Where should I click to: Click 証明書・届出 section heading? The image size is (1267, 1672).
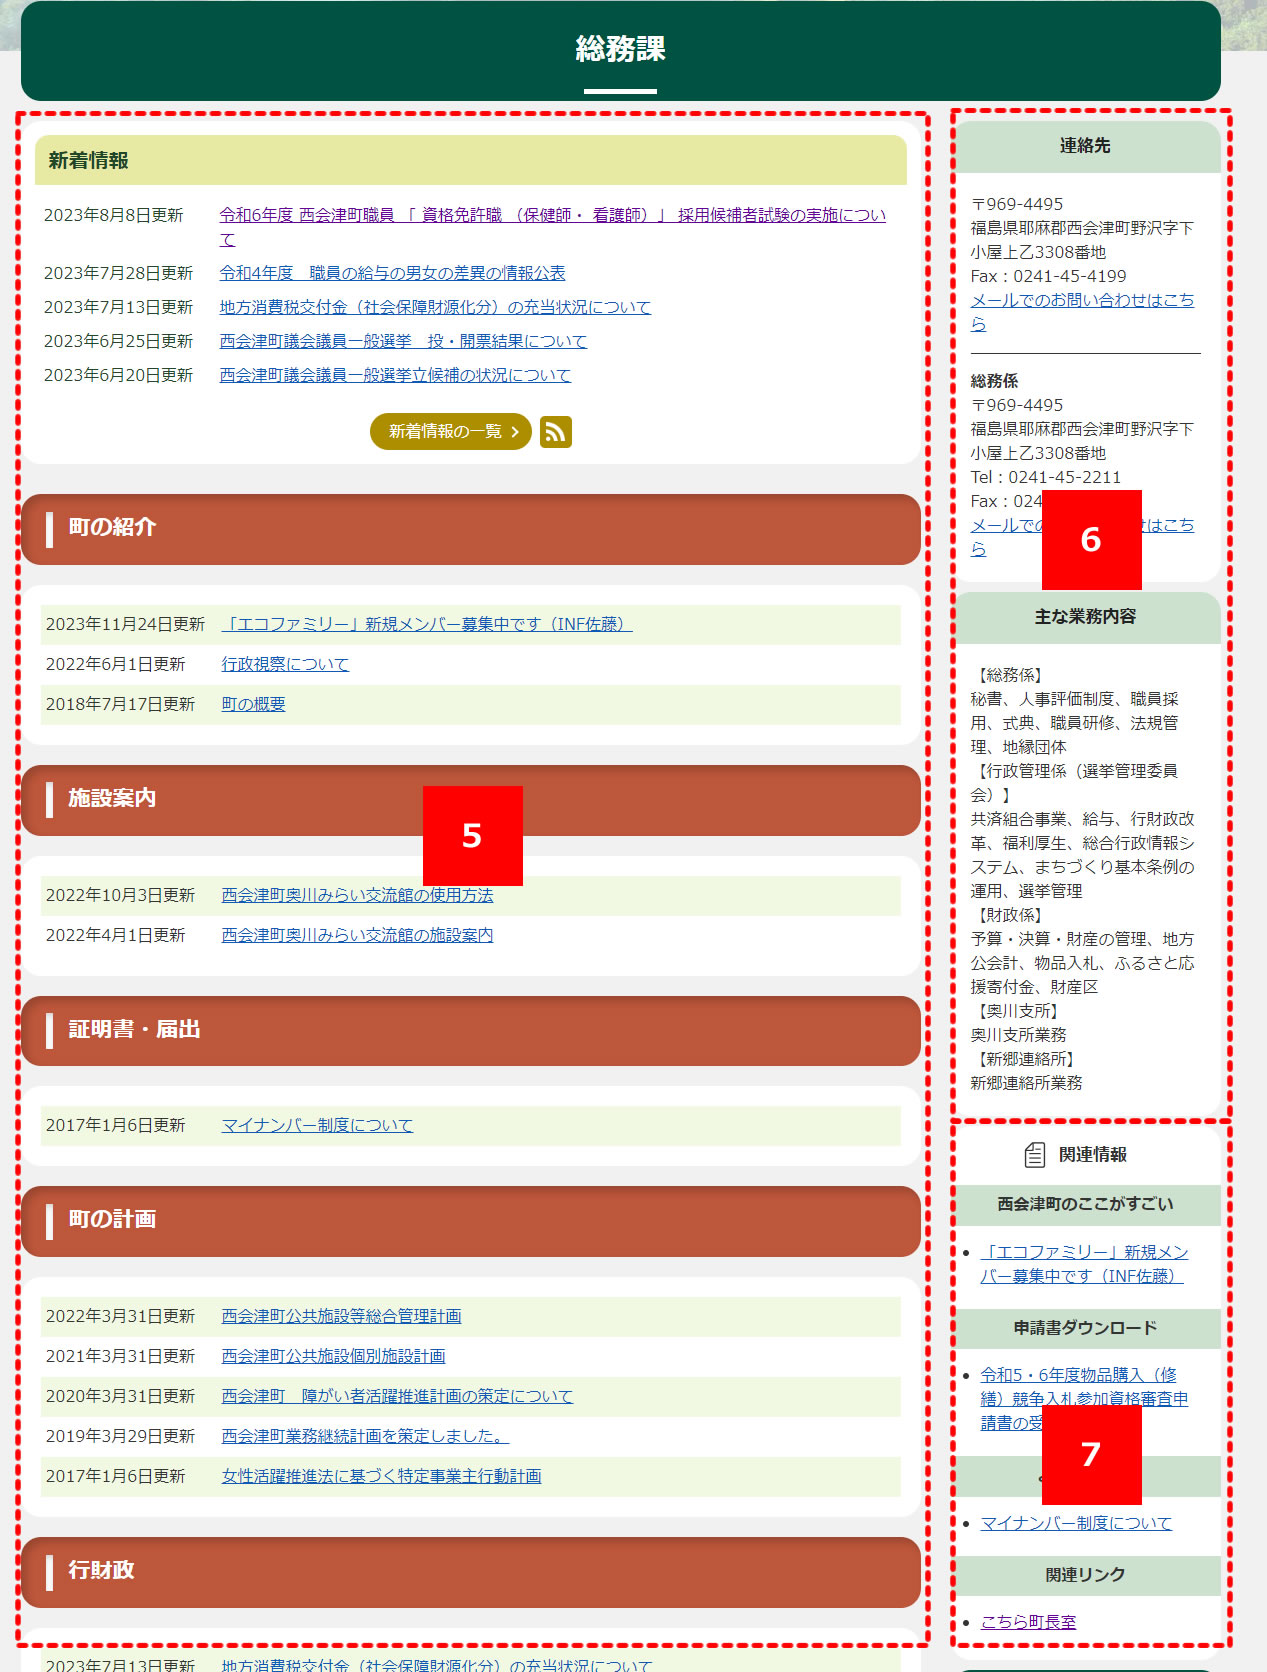(x=471, y=1030)
